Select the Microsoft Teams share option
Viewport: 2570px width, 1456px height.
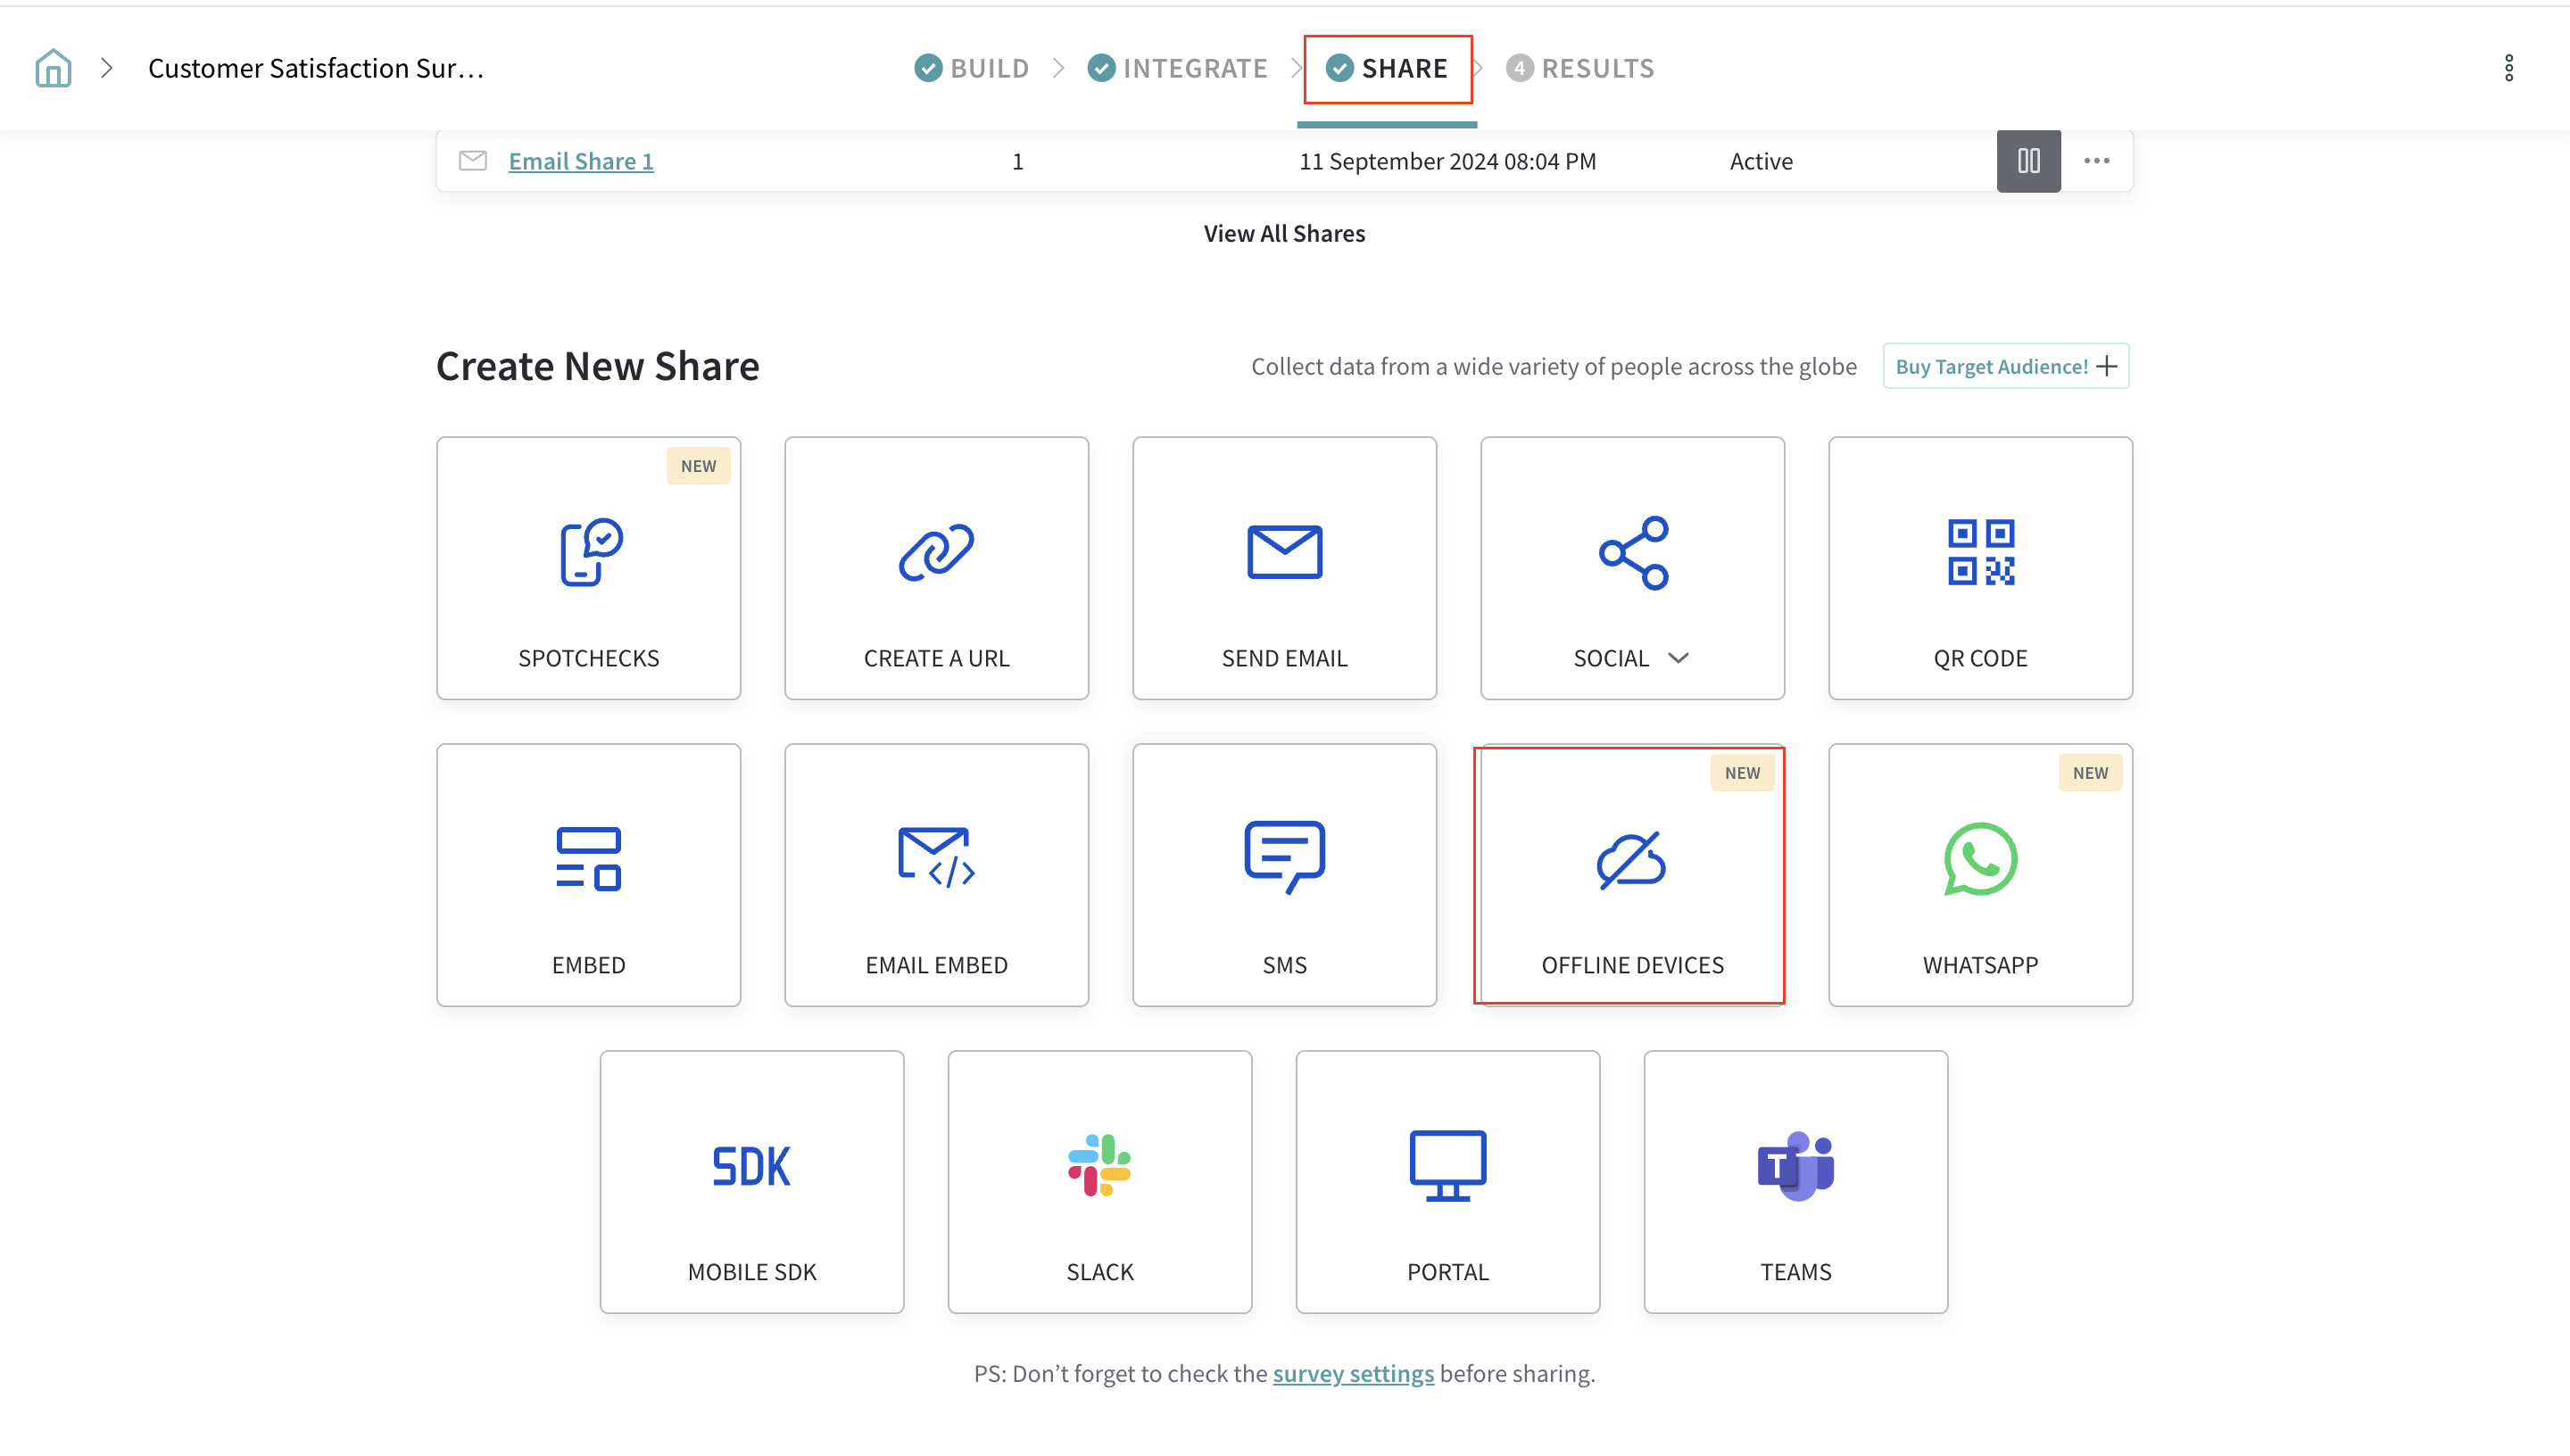[1795, 1182]
